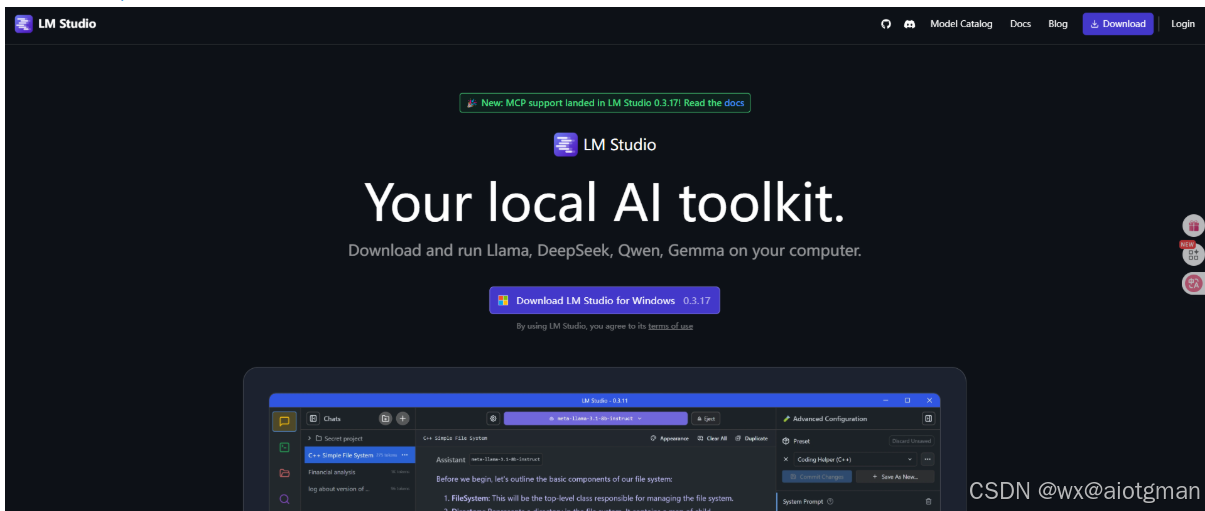Screen dimensions: 1205x511
Task: Click the System Prompt info question icon
Action: [830, 501]
